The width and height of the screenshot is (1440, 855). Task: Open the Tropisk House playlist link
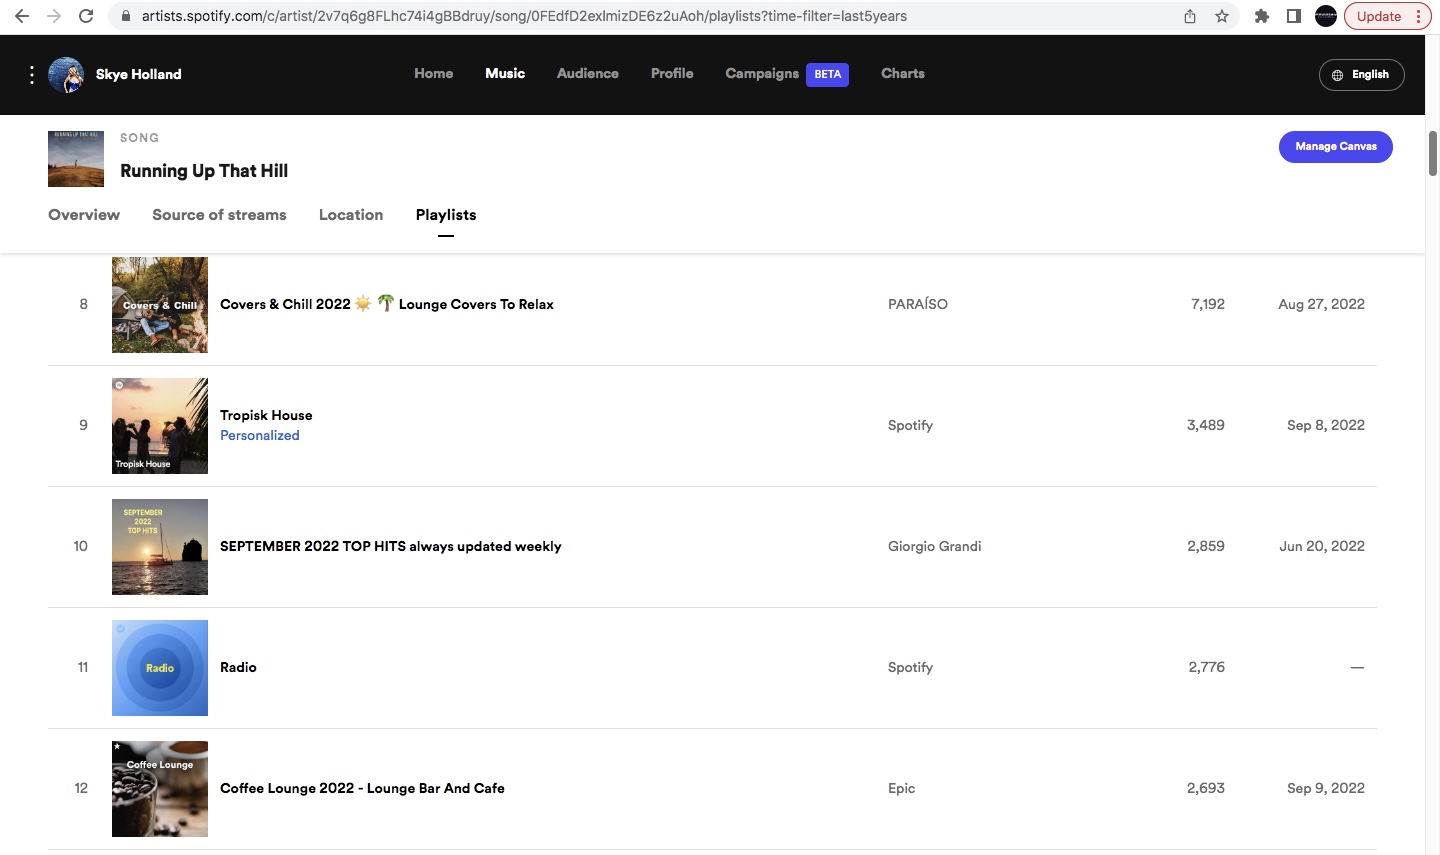point(266,415)
